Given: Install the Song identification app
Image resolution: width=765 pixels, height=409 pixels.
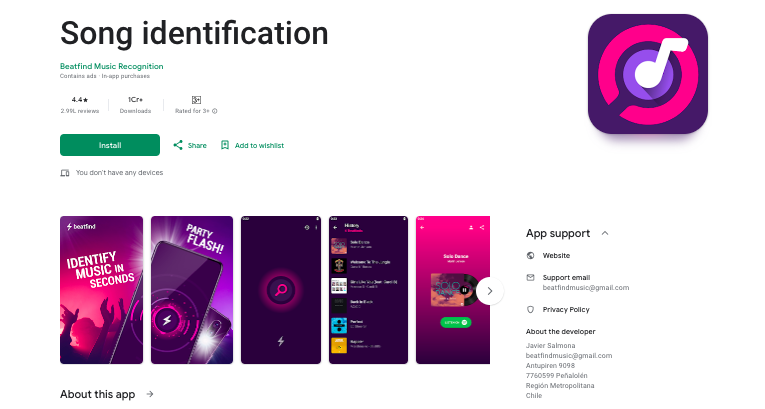Looking at the screenshot, I should pos(110,145).
